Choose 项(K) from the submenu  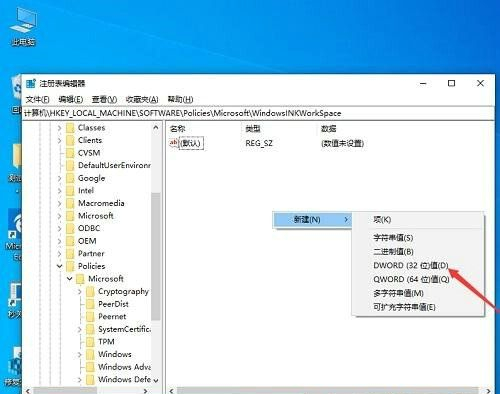[382, 220]
